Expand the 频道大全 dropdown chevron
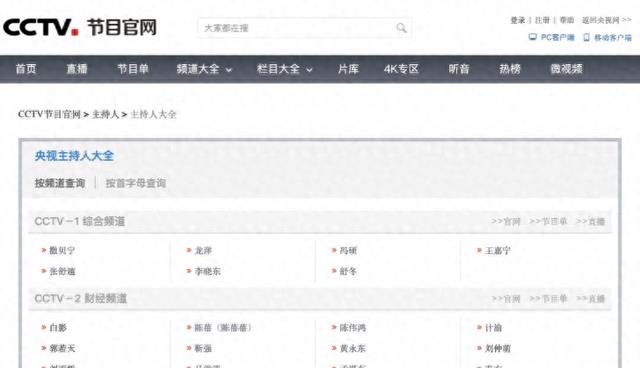640x368 pixels. (x=229, y=70)
